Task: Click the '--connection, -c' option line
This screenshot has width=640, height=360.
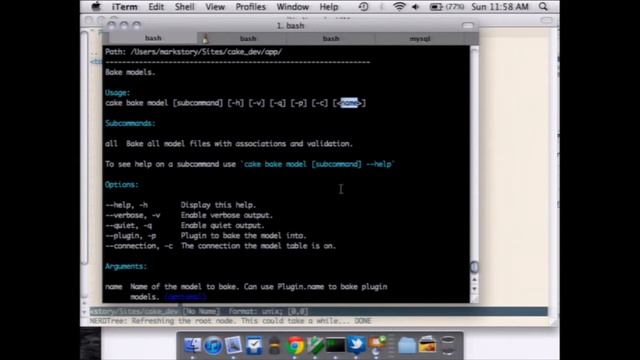Action: pyautogui.click(x=220, y=246)
